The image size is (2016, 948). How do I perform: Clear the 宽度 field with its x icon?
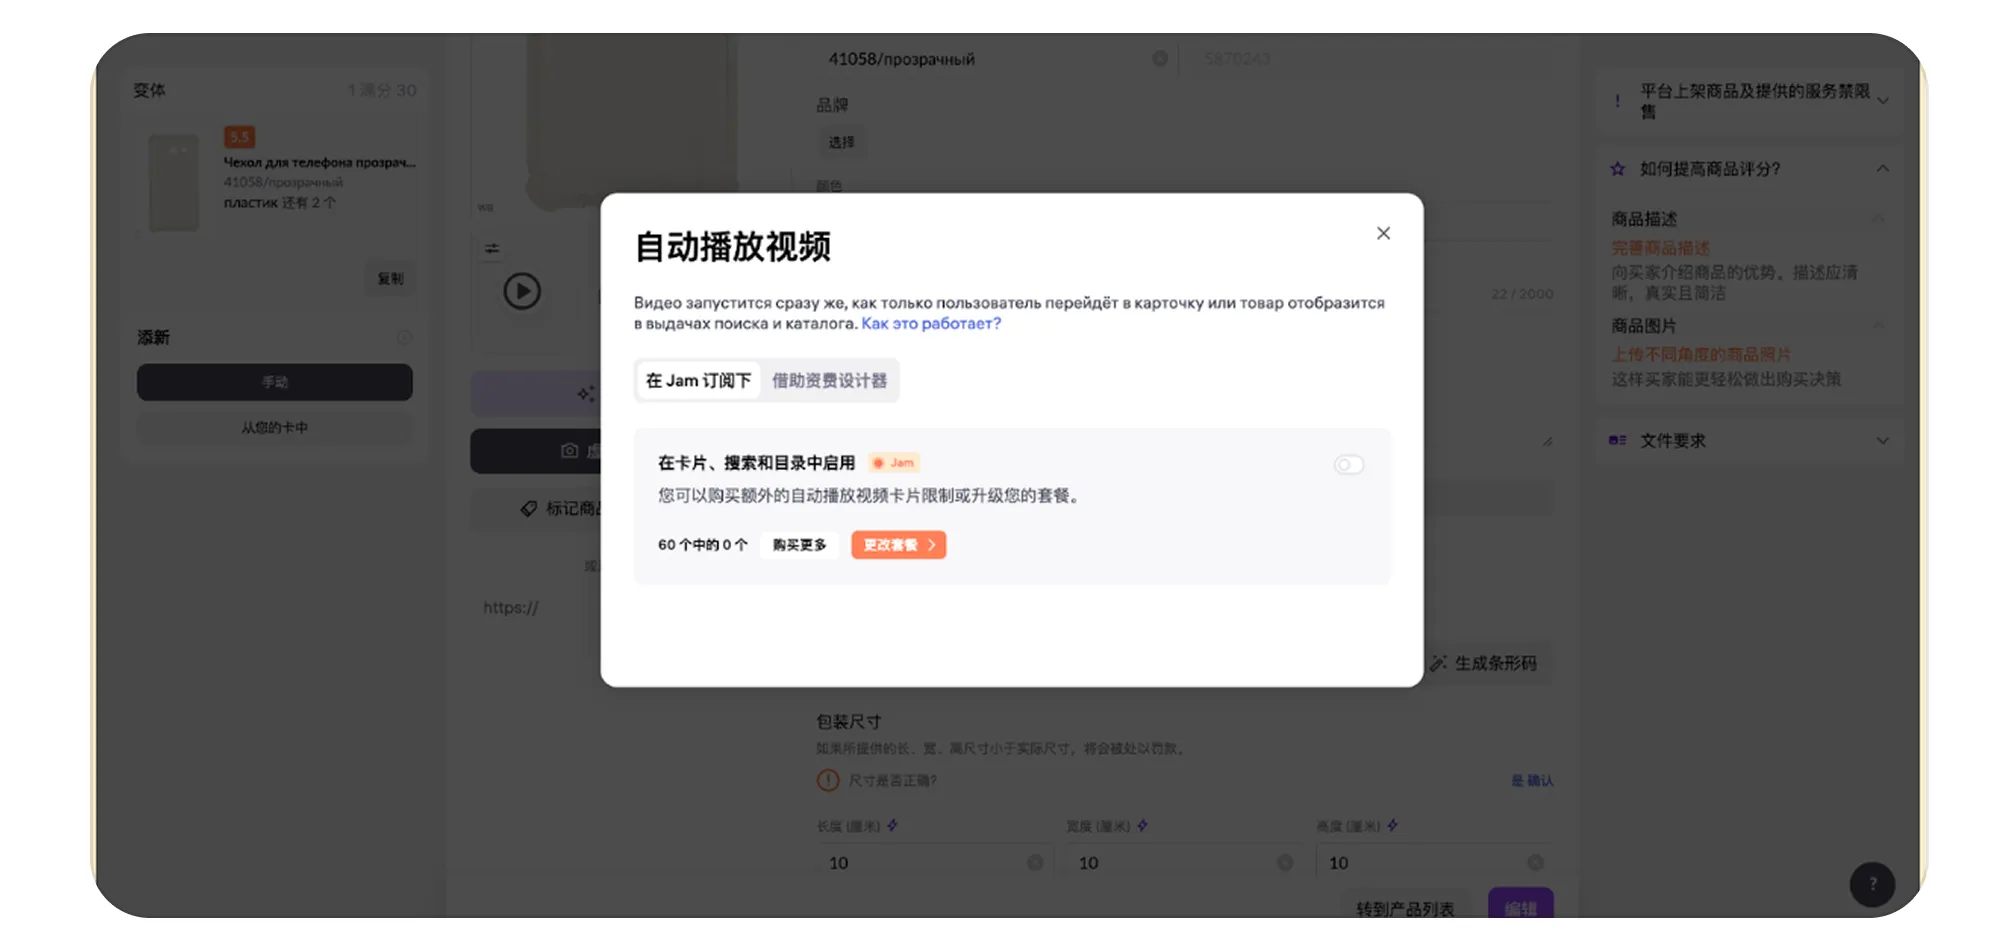pyautogui.click(x=1285, y=863)
